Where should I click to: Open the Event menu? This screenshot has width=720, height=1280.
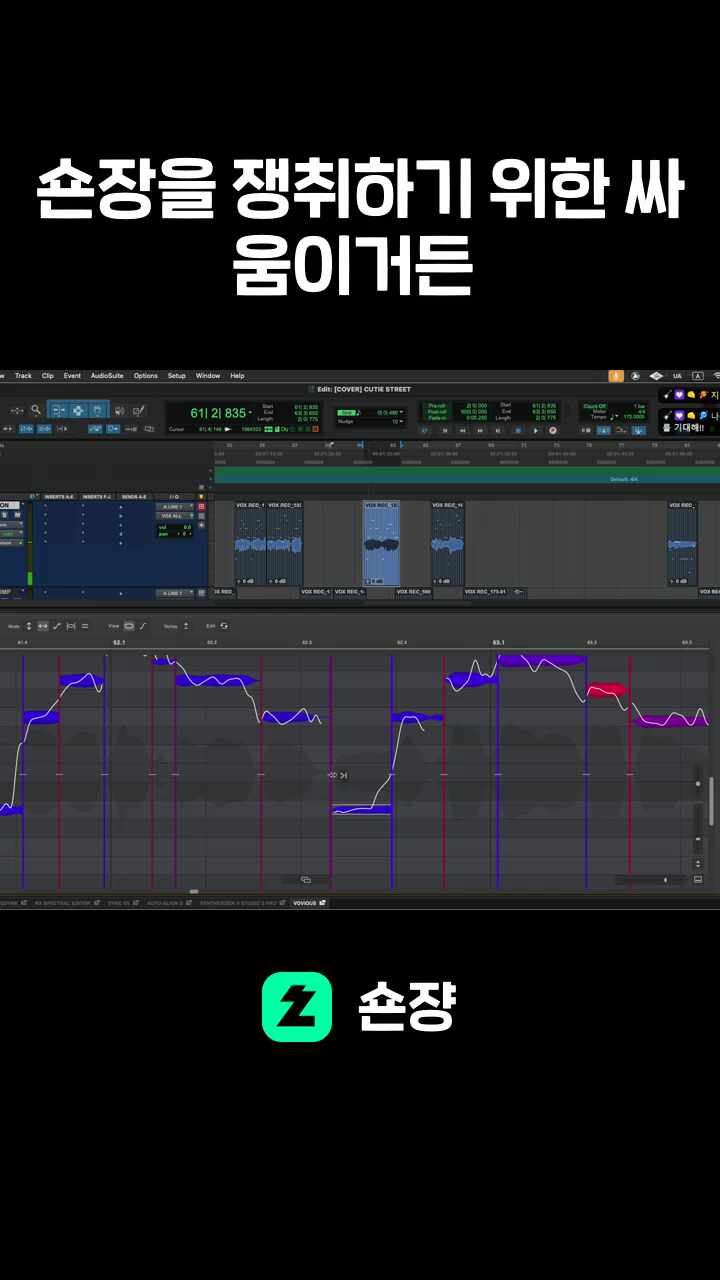pos(72,376)
